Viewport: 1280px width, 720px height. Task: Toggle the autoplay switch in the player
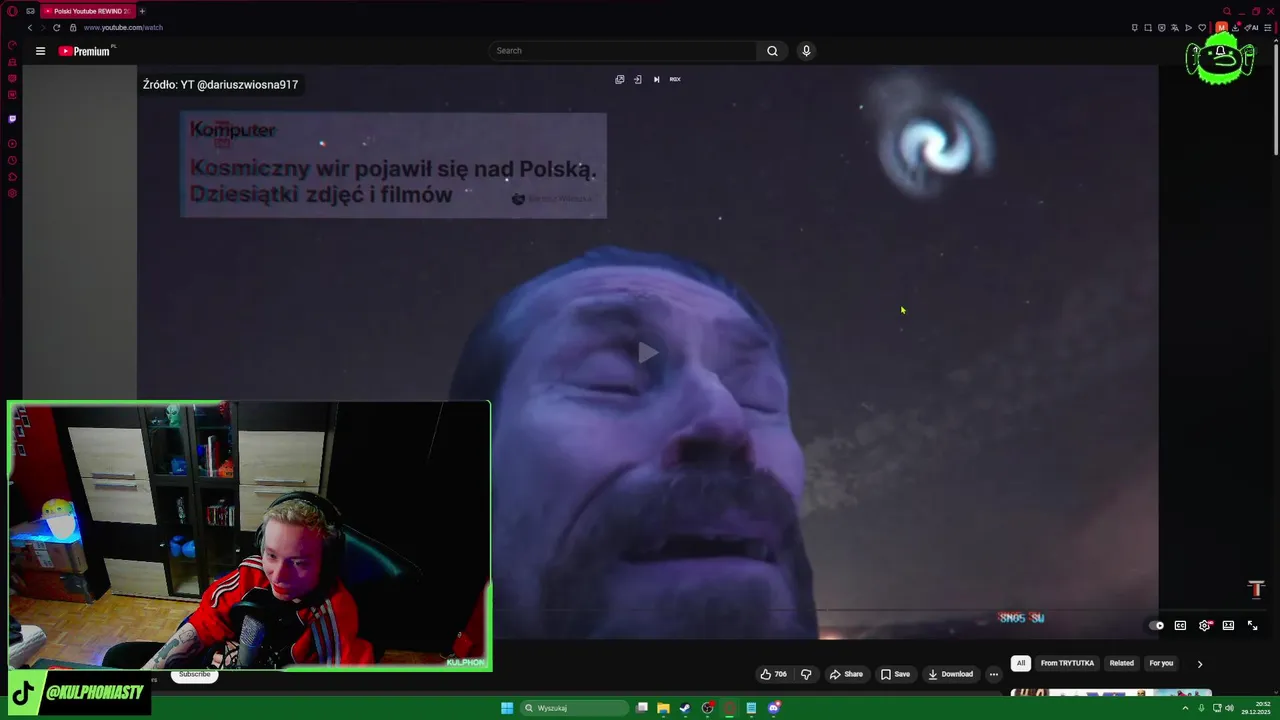[x=1156, y=626]
